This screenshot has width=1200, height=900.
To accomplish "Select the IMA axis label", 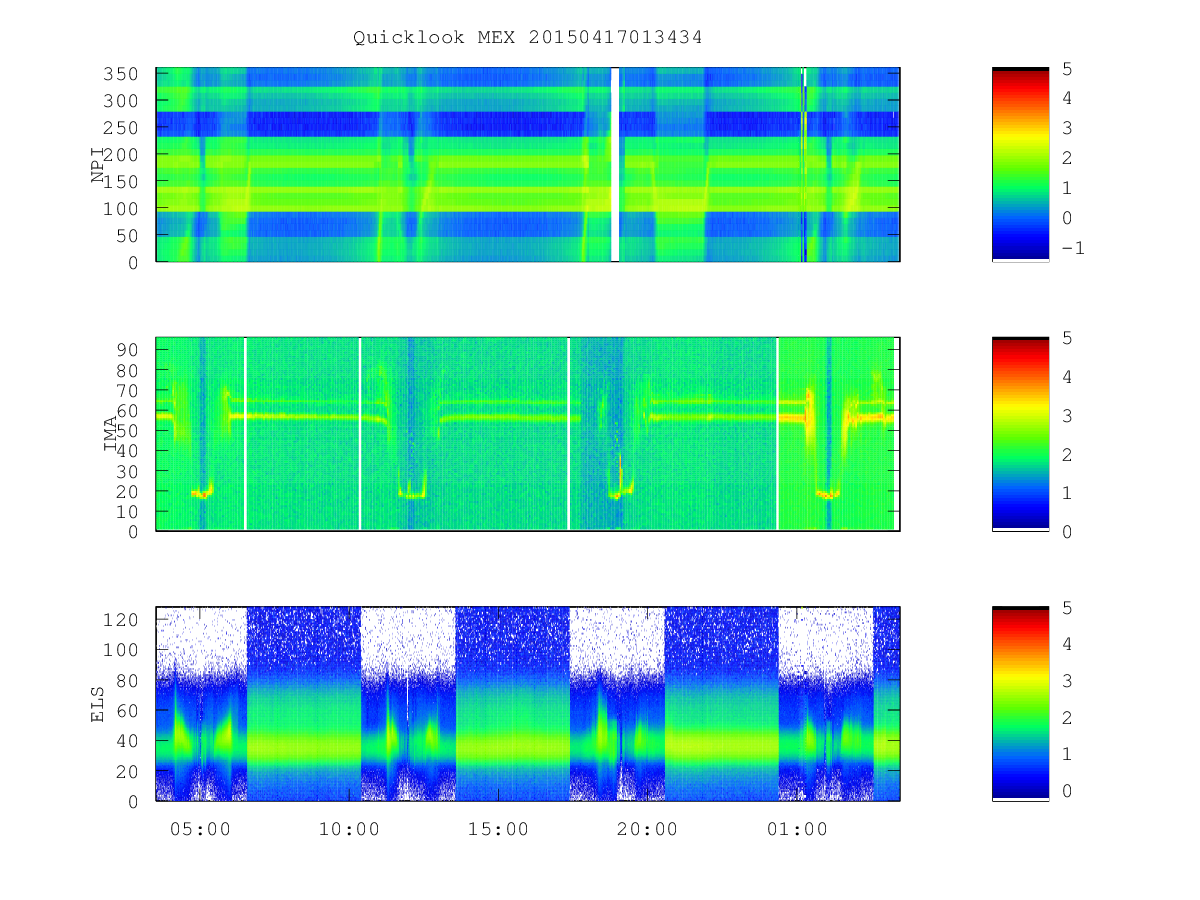I will pos(110,434).
